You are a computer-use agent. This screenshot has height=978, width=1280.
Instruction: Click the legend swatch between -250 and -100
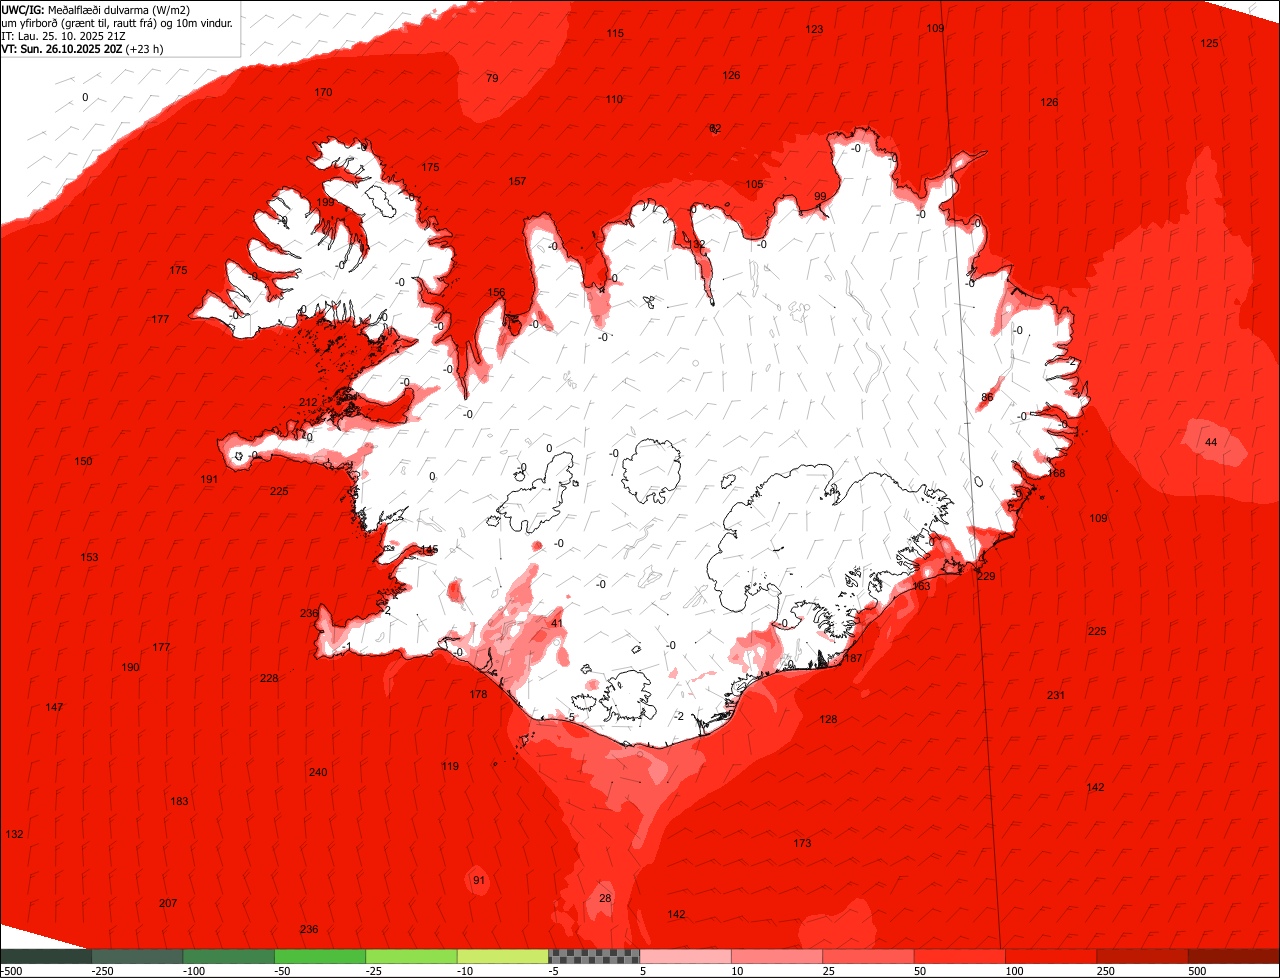[137, 956]
